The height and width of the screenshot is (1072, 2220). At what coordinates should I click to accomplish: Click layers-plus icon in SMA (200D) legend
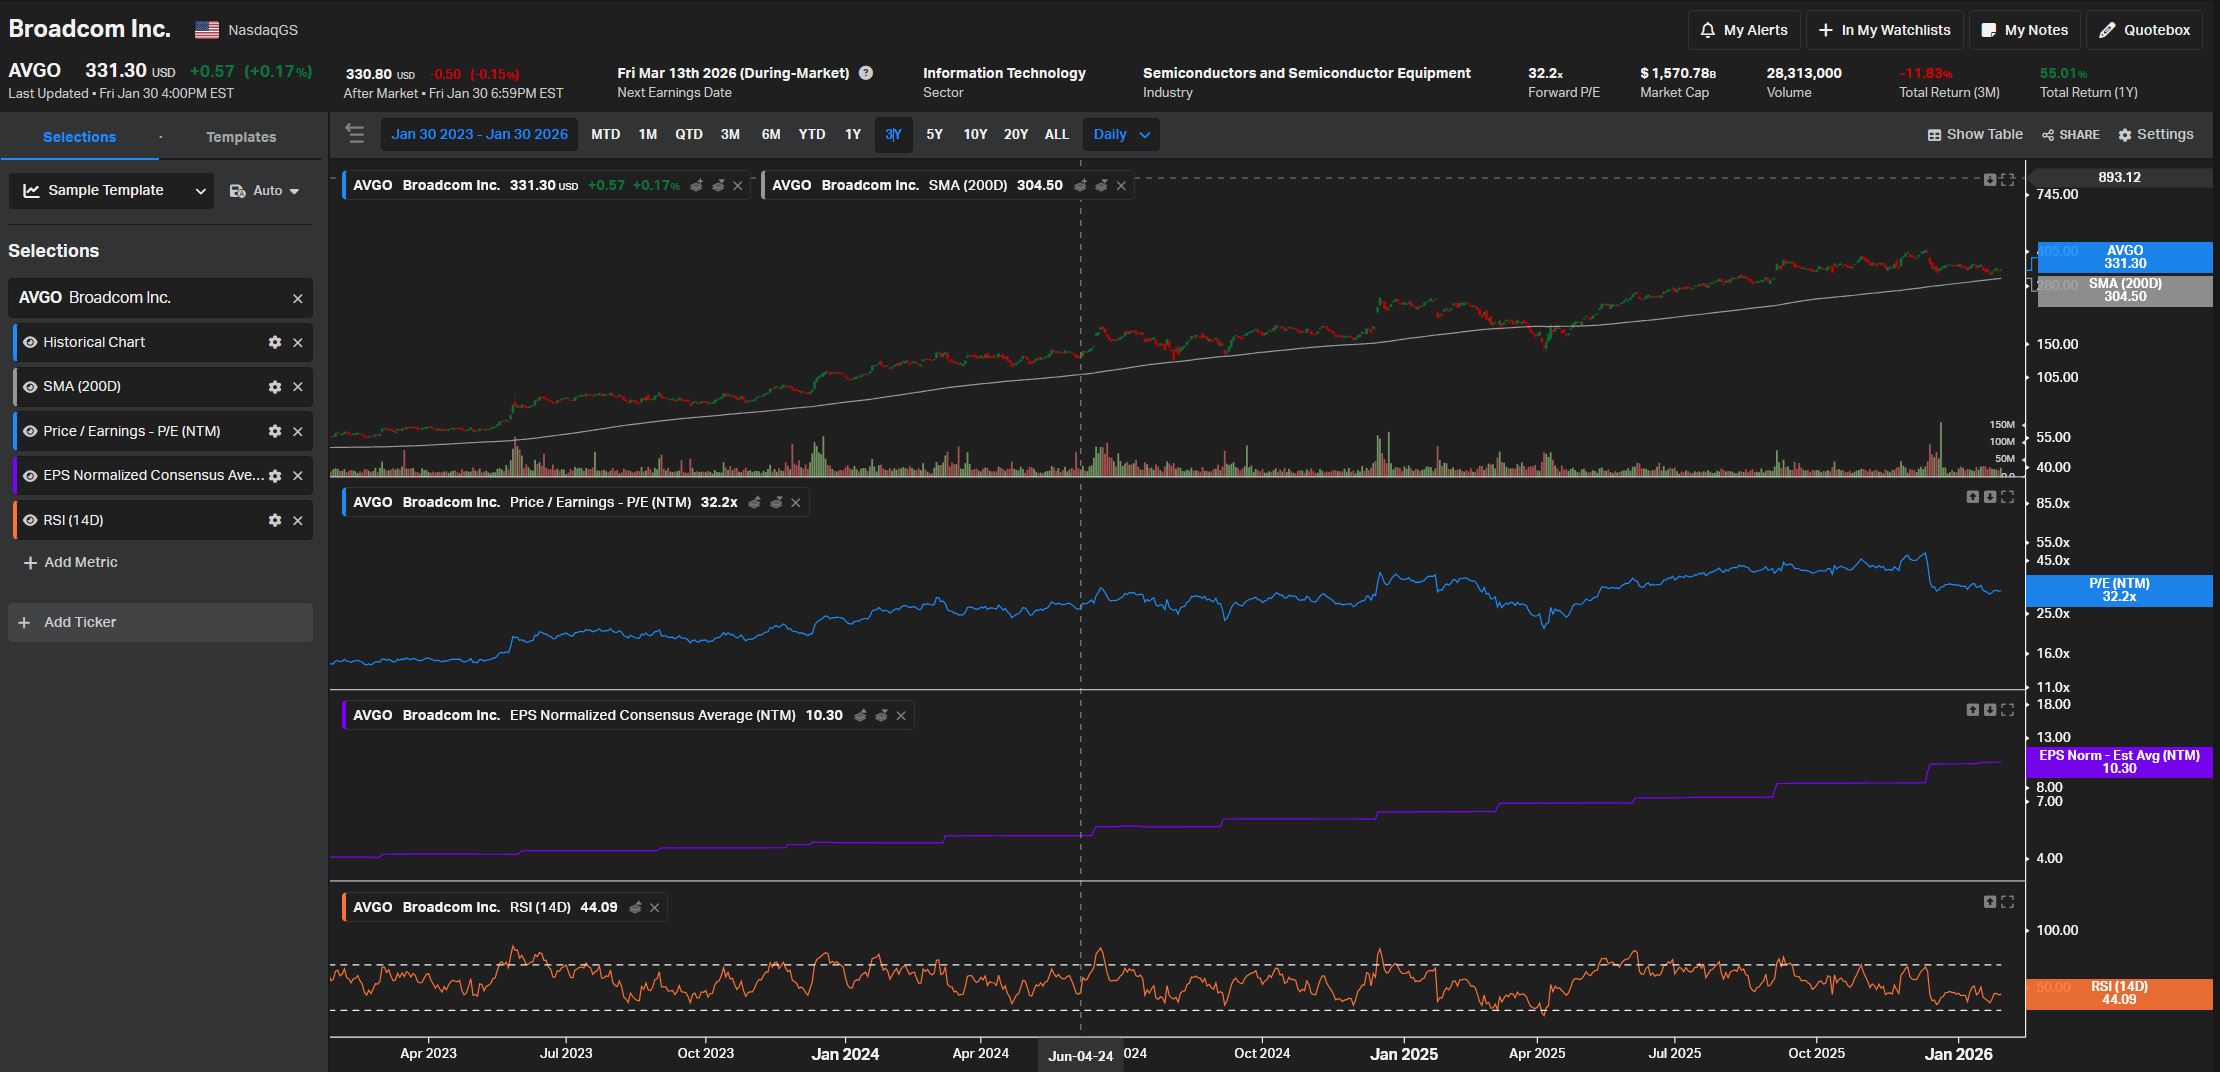tap(1080, 185)
